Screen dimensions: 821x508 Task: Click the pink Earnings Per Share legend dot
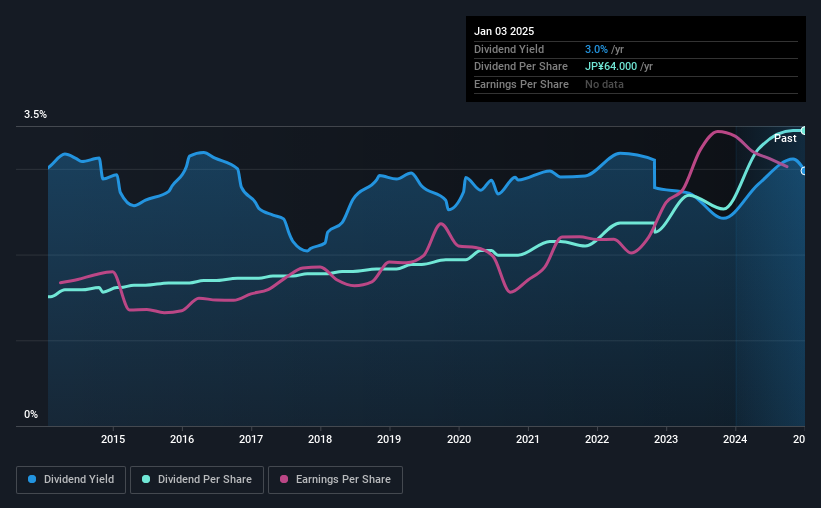284,479
